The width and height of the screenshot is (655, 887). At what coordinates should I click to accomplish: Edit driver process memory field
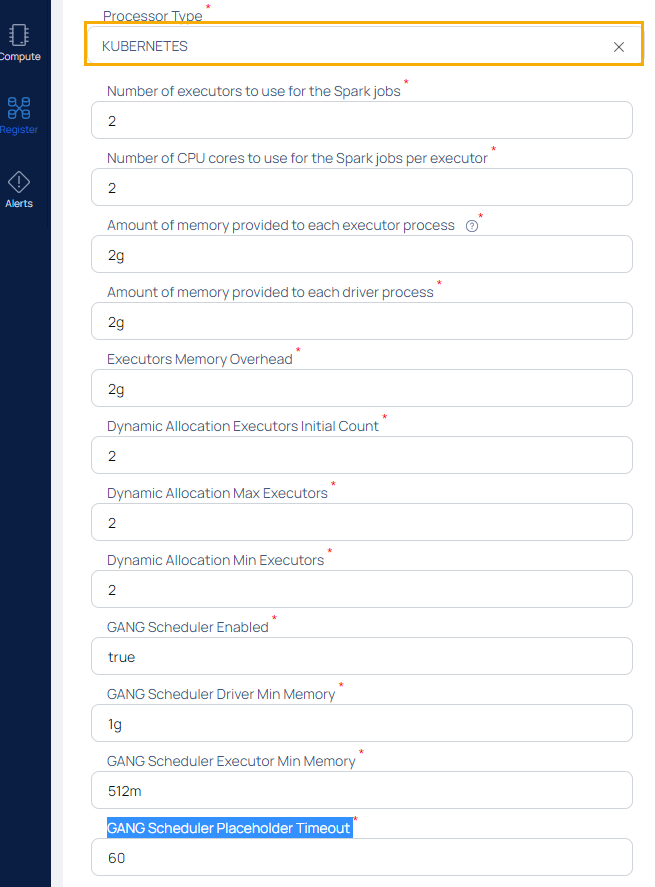[x=362, y=321]
